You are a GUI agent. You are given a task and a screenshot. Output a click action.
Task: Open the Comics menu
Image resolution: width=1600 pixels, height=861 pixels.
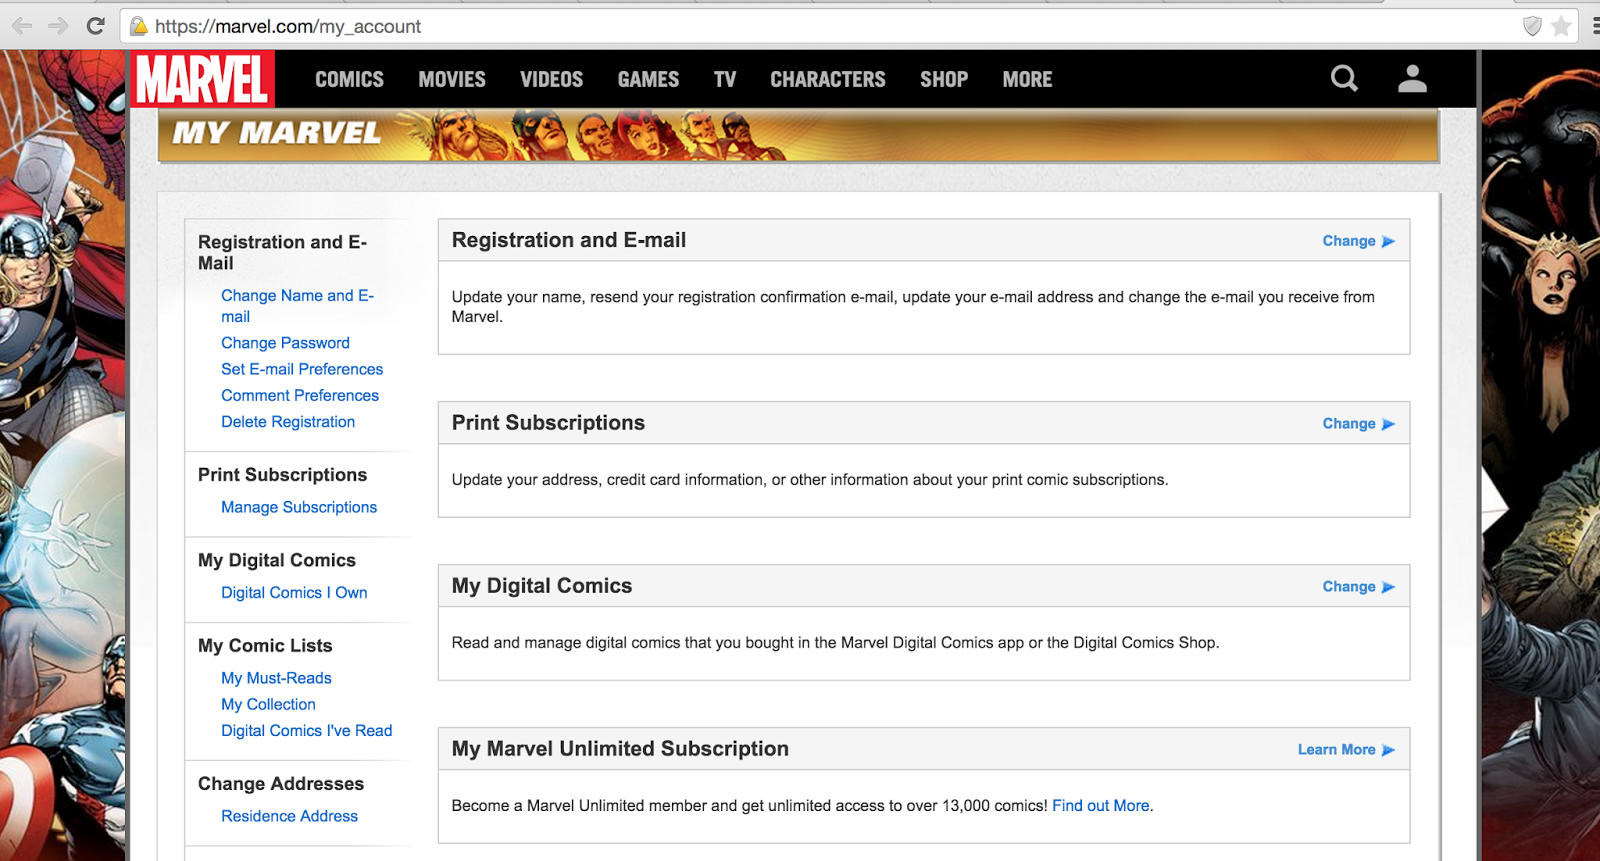[x=349, y=79]
